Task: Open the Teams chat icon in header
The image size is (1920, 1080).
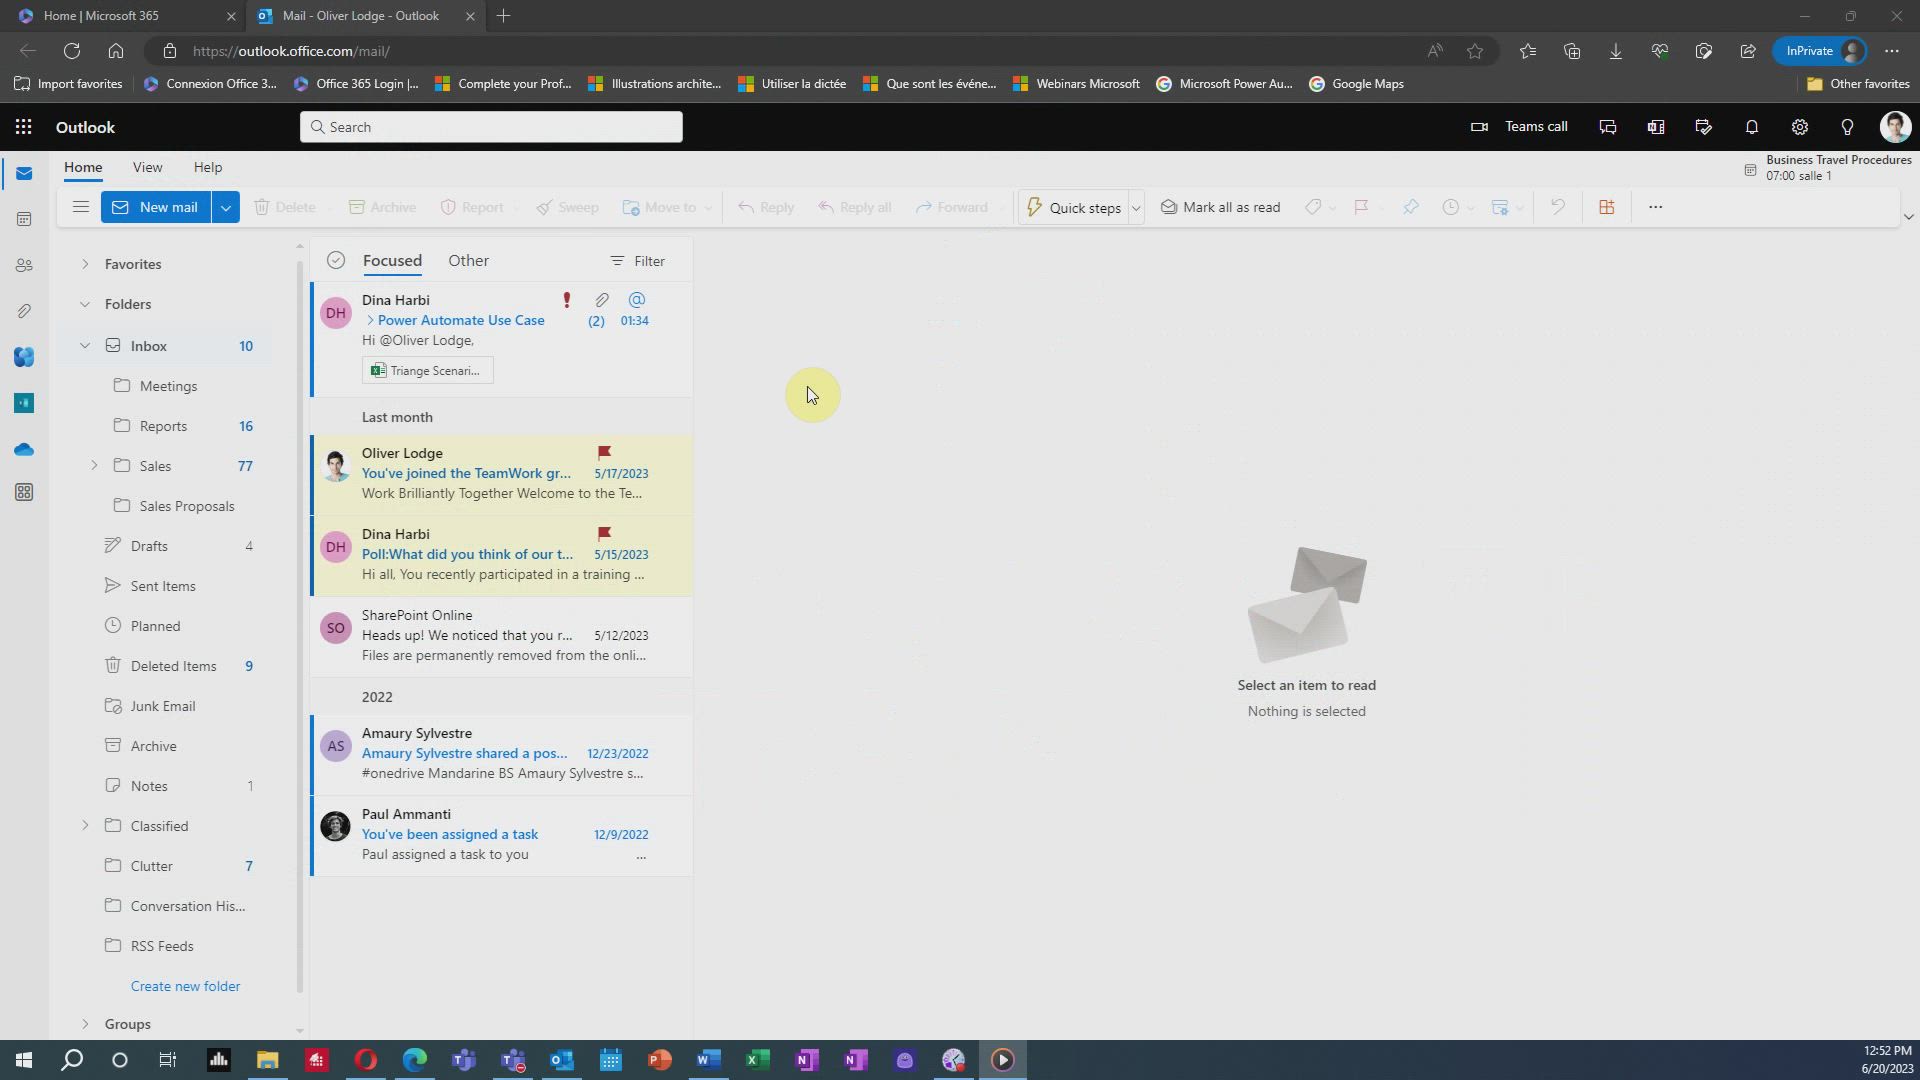Action: tap(1607, 127)
